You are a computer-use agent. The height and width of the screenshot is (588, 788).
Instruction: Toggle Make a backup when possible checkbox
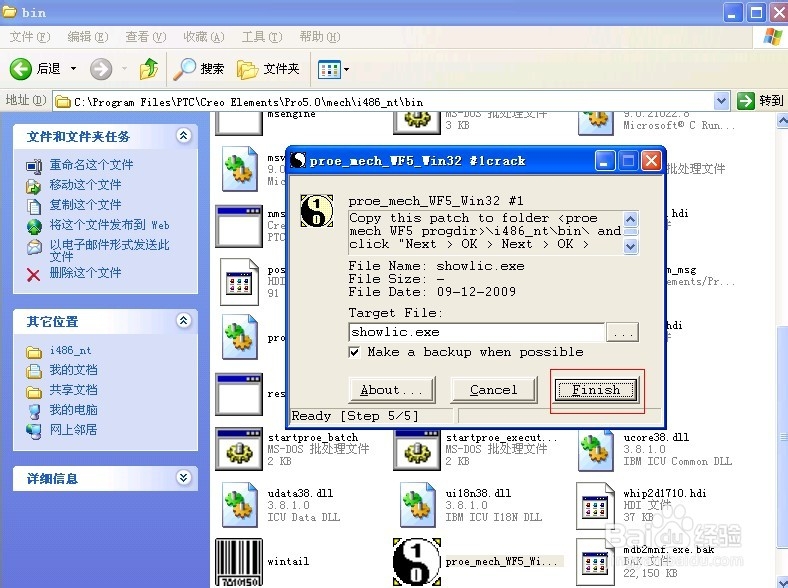354,352
